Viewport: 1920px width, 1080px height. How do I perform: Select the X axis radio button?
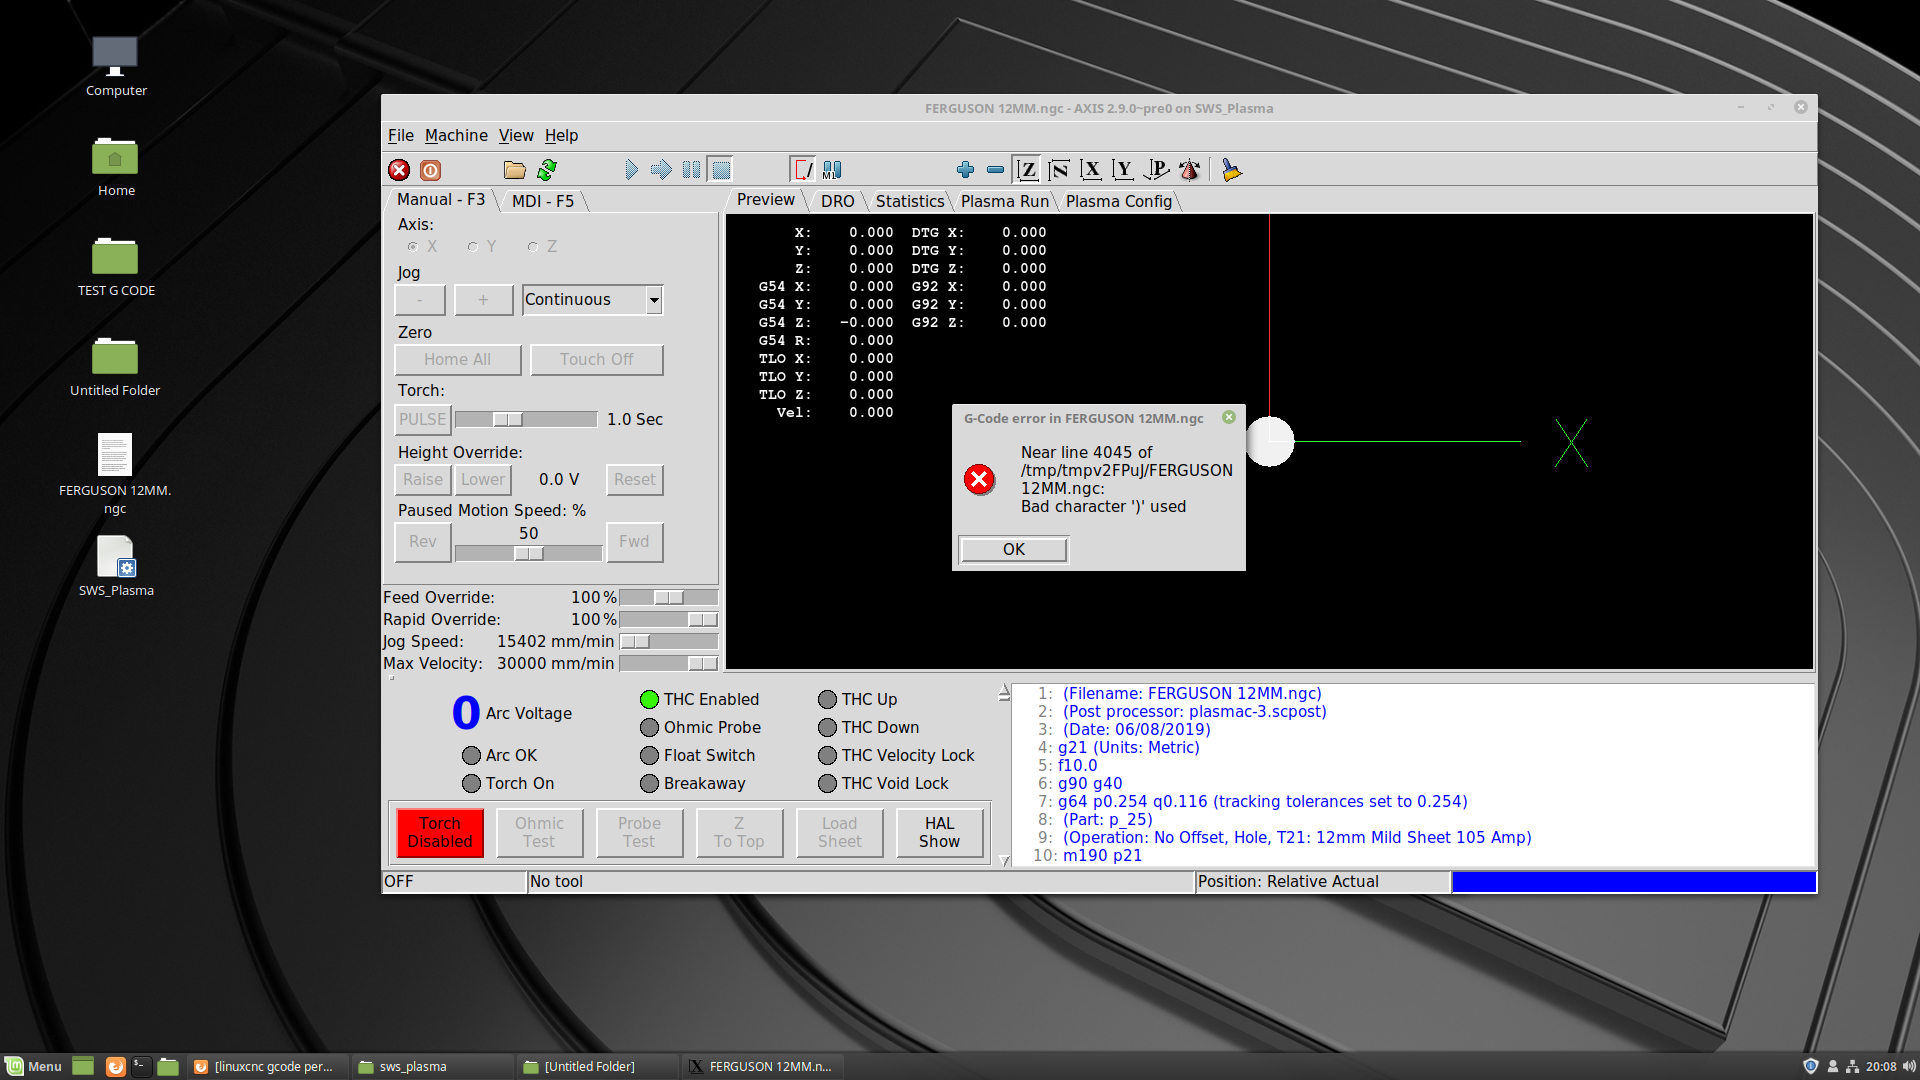413,247
